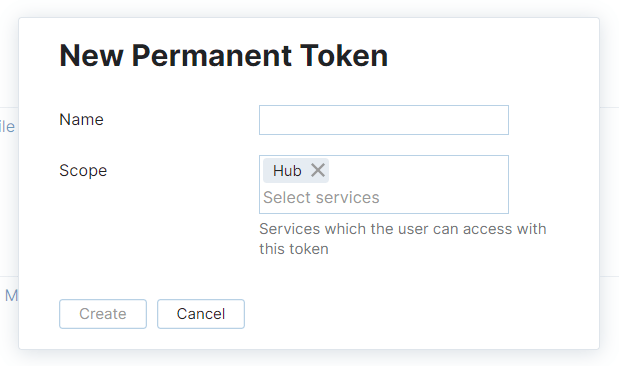Viewport: 619px width, 366px height.
Task: Click the New Permanent Token heading
Action: point(223,56)
